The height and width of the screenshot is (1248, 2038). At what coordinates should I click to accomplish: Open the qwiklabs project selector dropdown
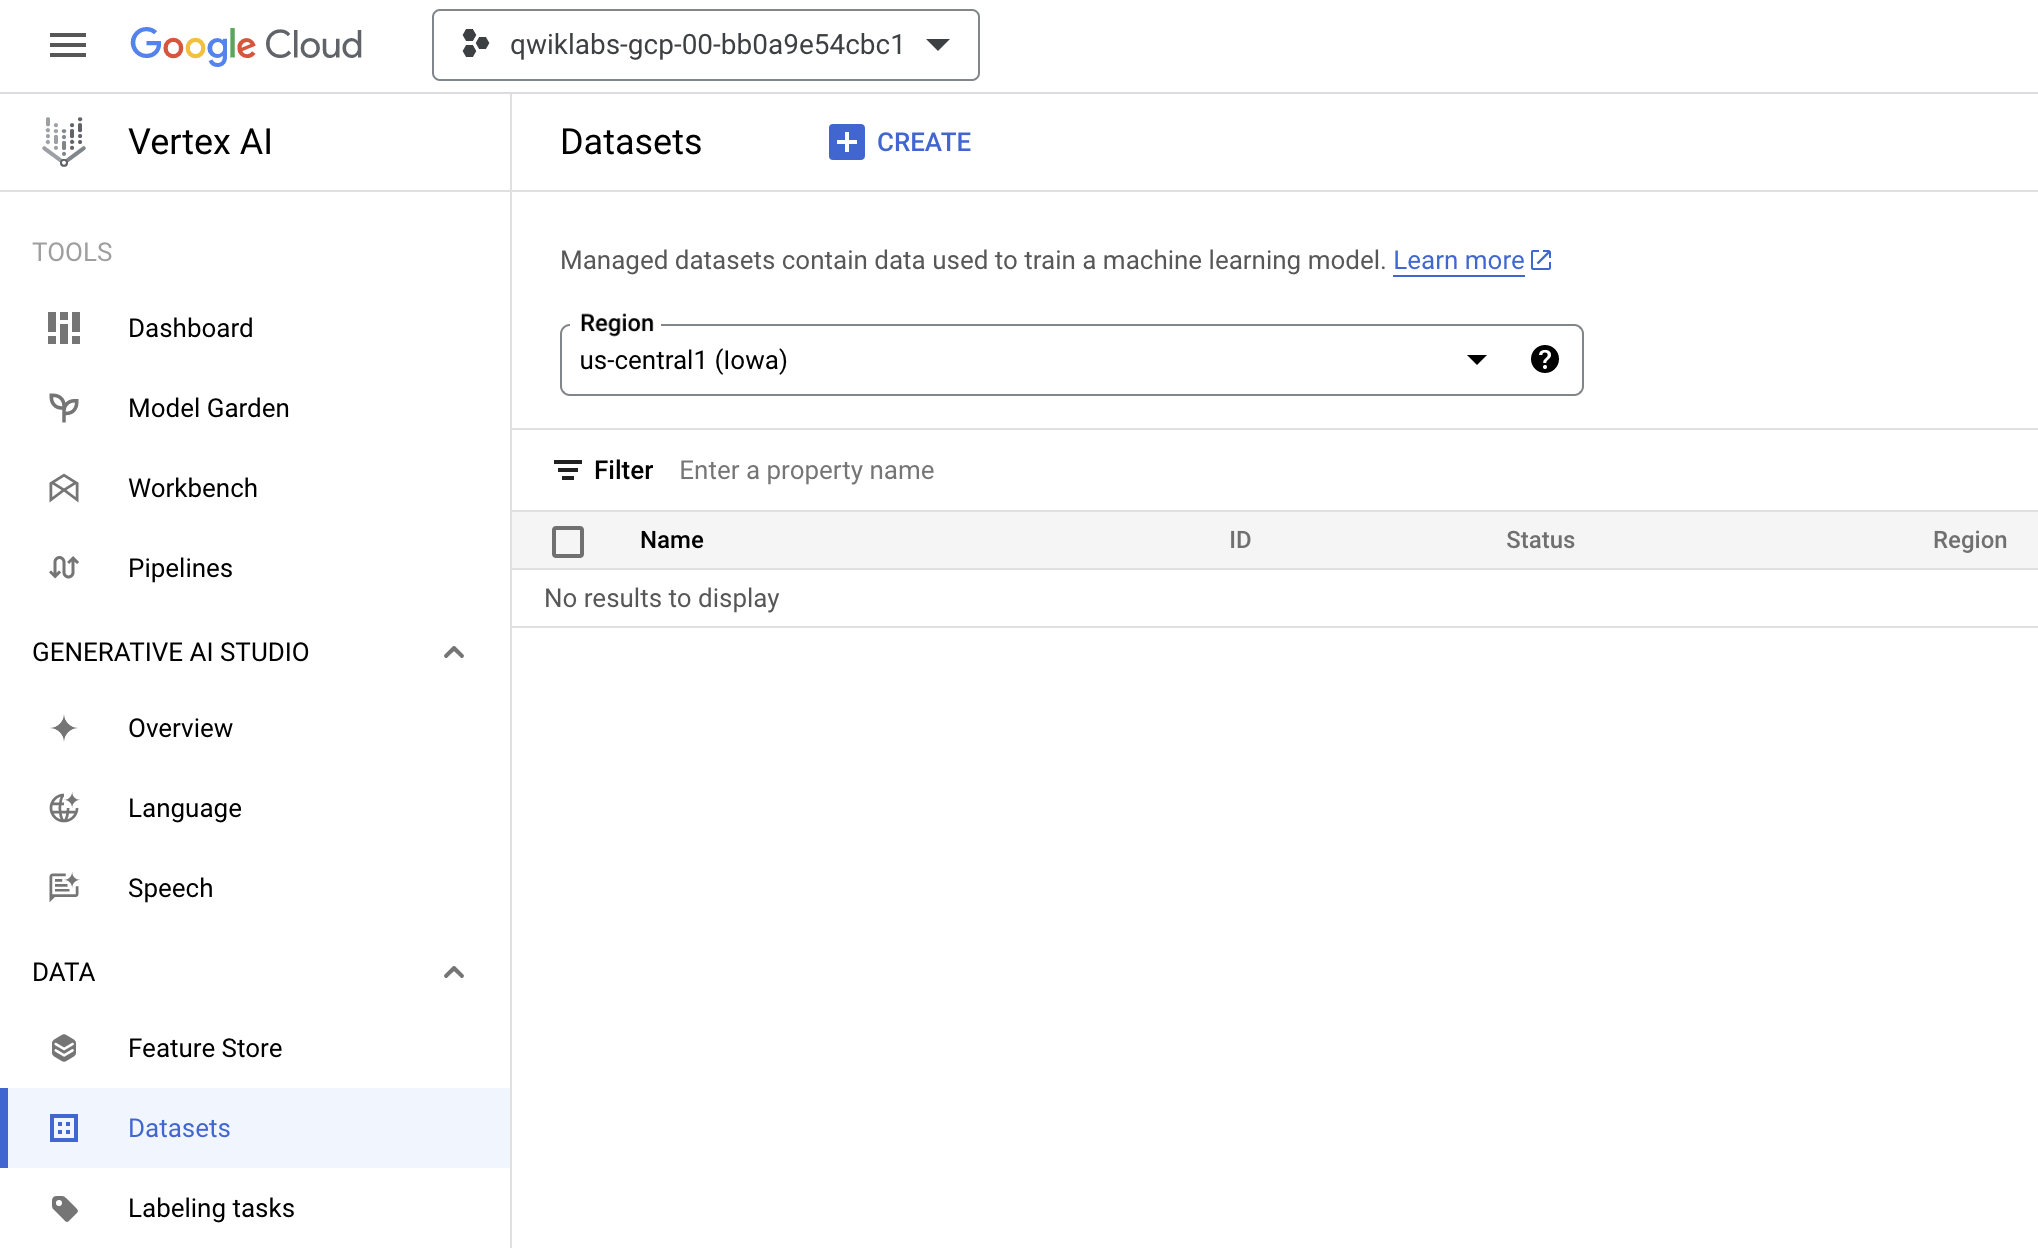705,45
